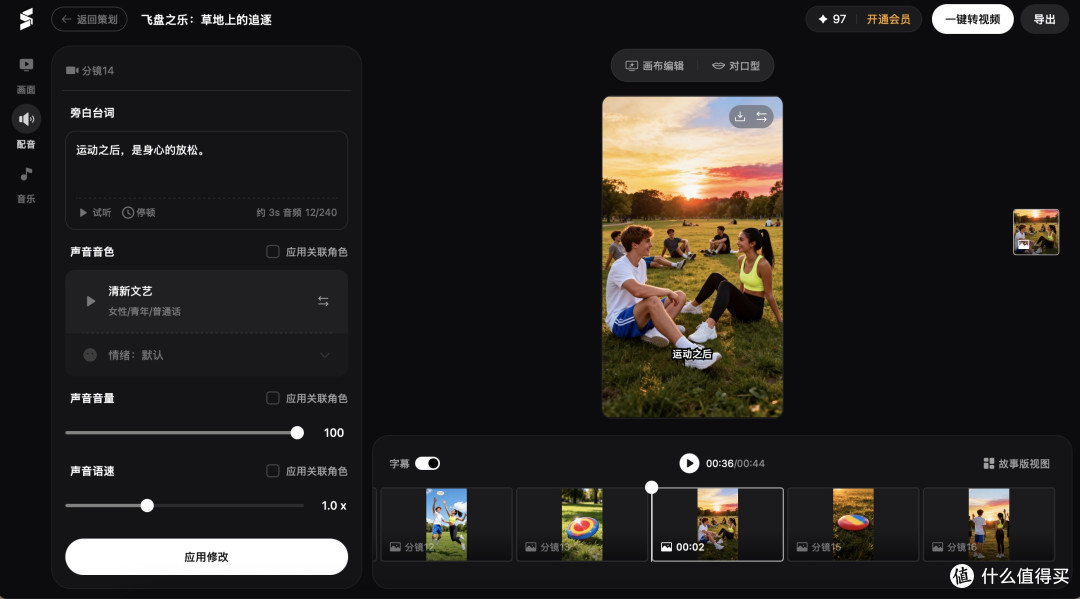Expand the 情绪: 默认 dropdown

(x=207, y=355)
